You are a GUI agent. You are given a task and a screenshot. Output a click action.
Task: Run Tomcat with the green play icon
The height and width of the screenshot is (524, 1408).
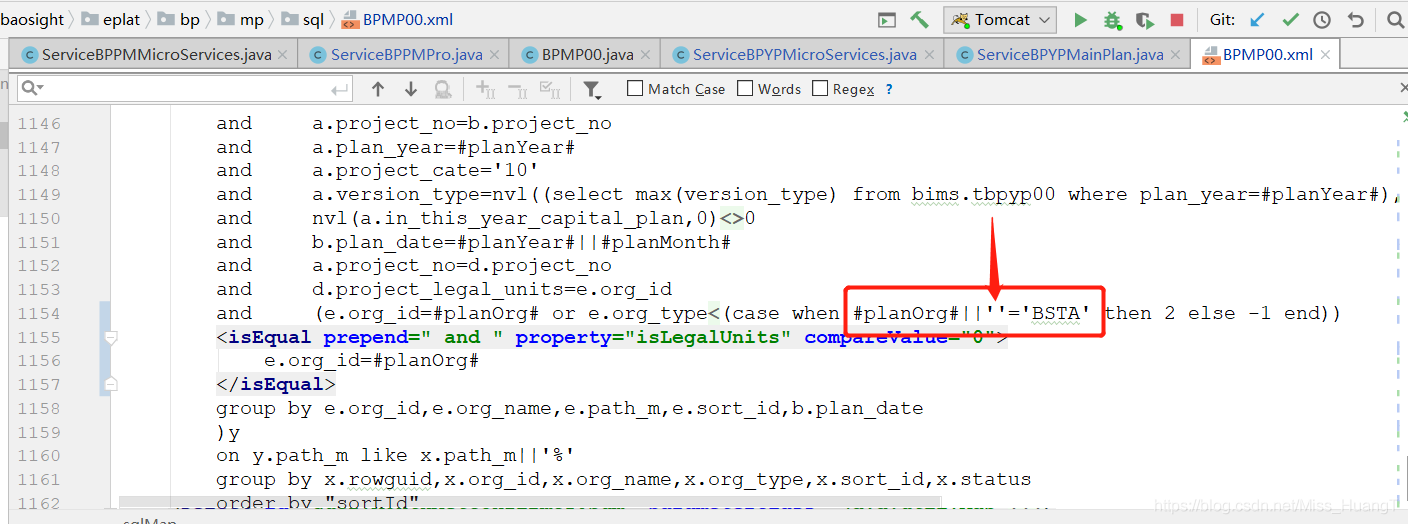[x=1080, y=19]
